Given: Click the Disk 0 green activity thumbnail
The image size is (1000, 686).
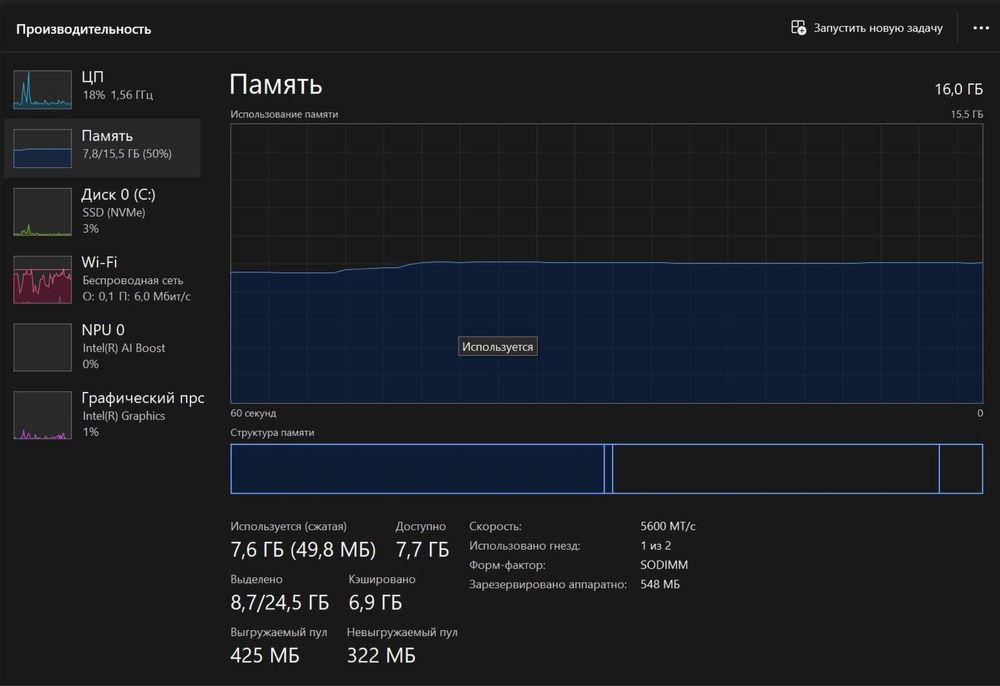Looking at the screenshot, I should click(43, 212).
